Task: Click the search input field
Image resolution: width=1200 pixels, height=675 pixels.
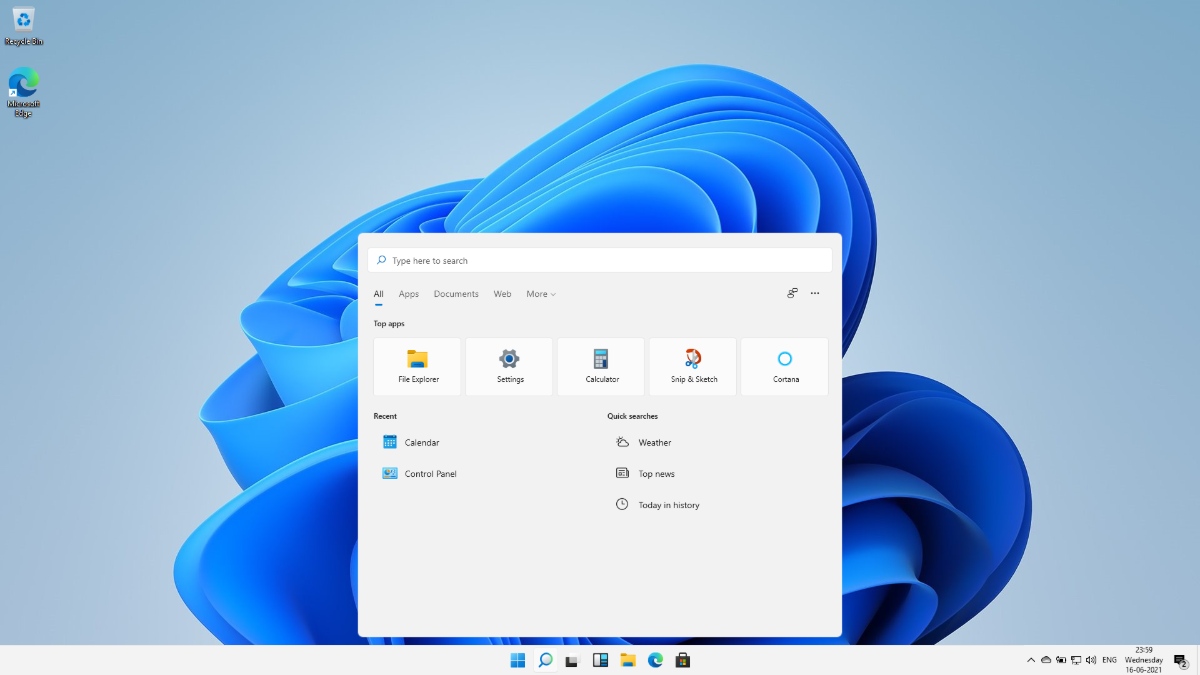Action: [x=598, y=259]
